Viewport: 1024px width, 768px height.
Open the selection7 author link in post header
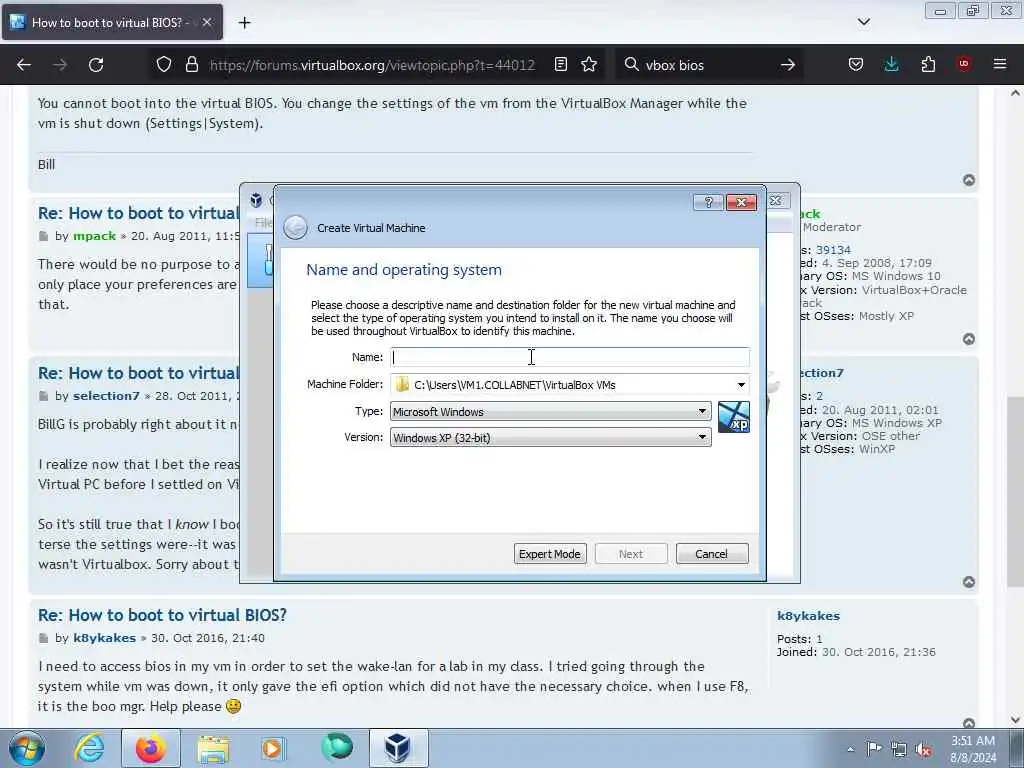coord(106,396)
